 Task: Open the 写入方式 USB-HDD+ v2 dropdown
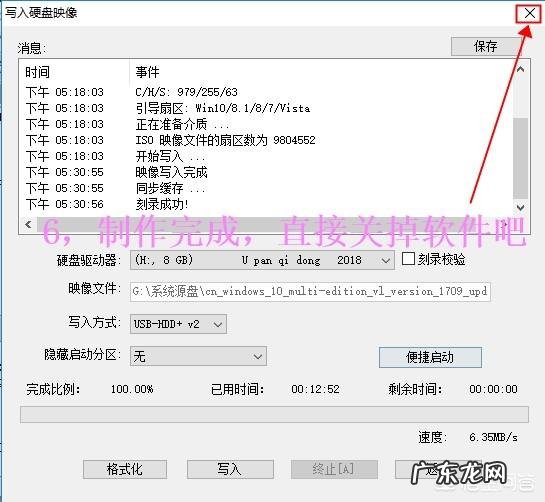pyautogui.click(x=178, y=324)
